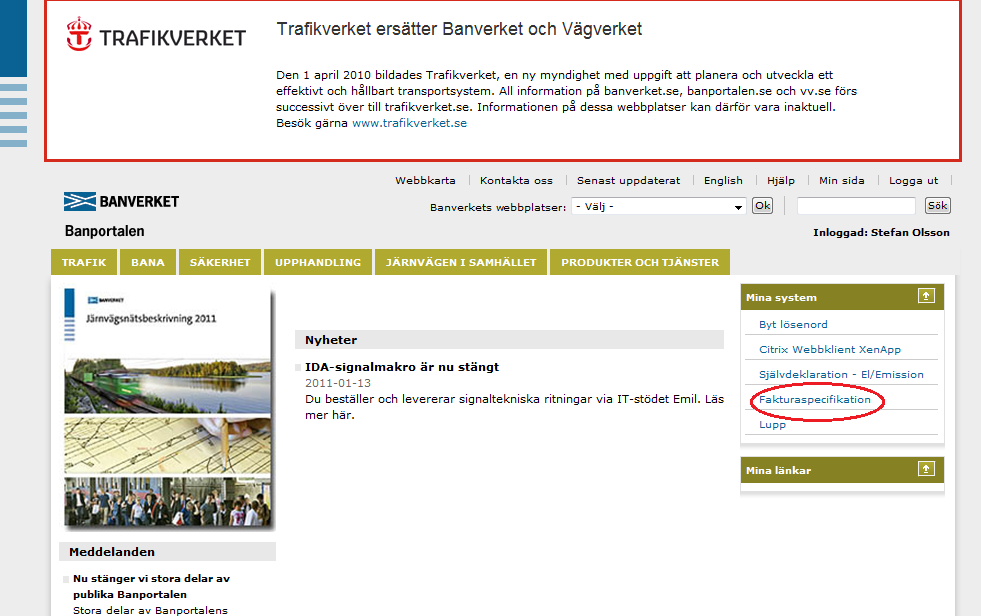Click the Nyheter section heading

331,340
